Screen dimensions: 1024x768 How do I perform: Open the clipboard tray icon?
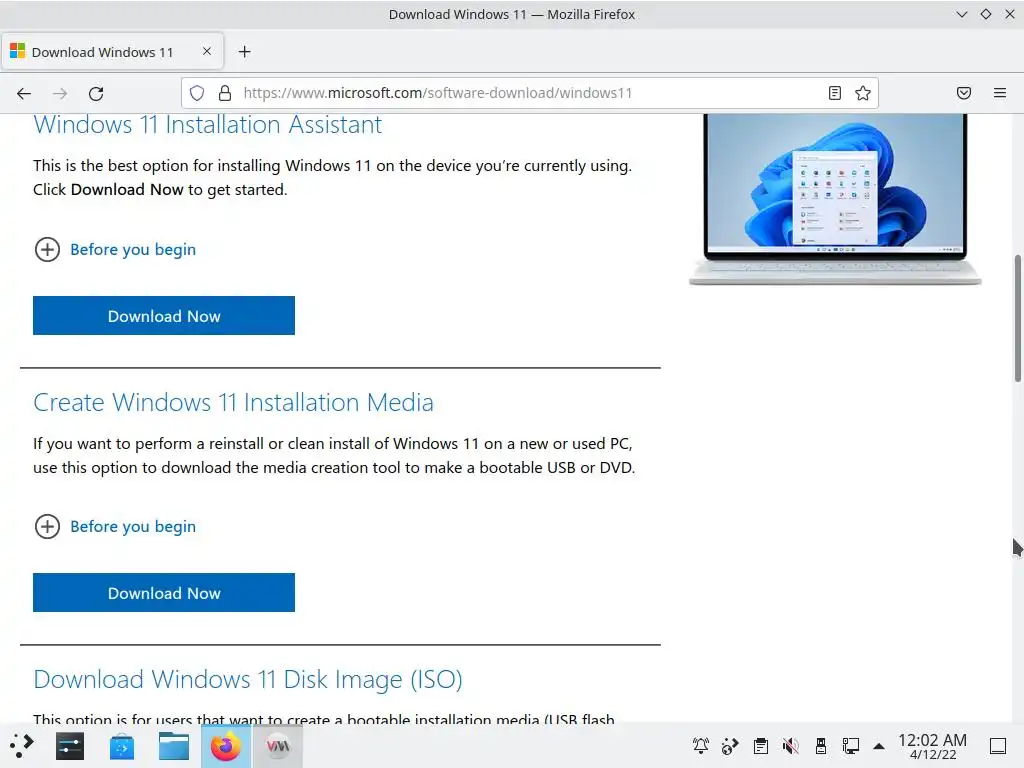coord(760,746)
